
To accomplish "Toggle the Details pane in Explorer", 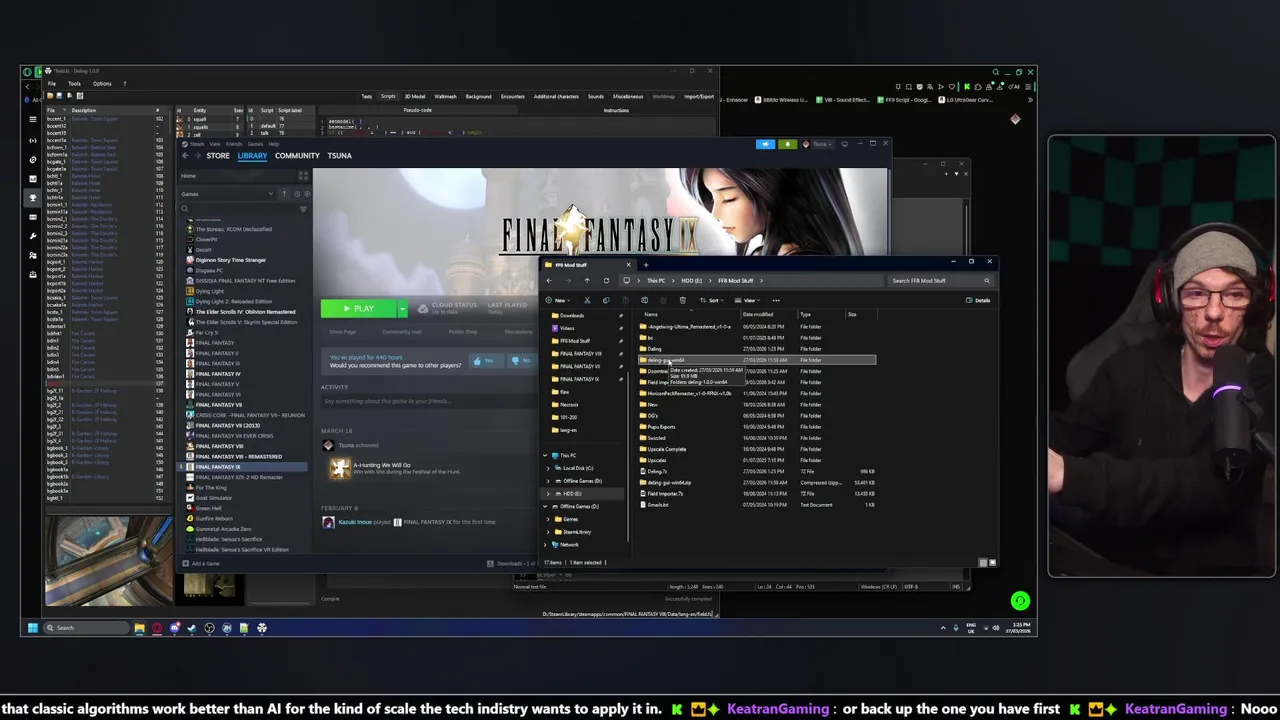I will [977, 300].
